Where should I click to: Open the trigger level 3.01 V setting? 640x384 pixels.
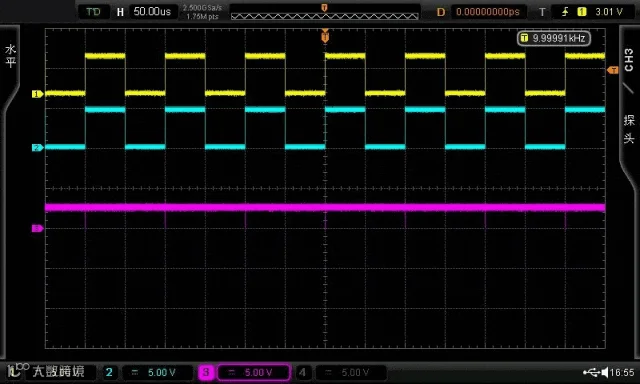pos(609,12)
